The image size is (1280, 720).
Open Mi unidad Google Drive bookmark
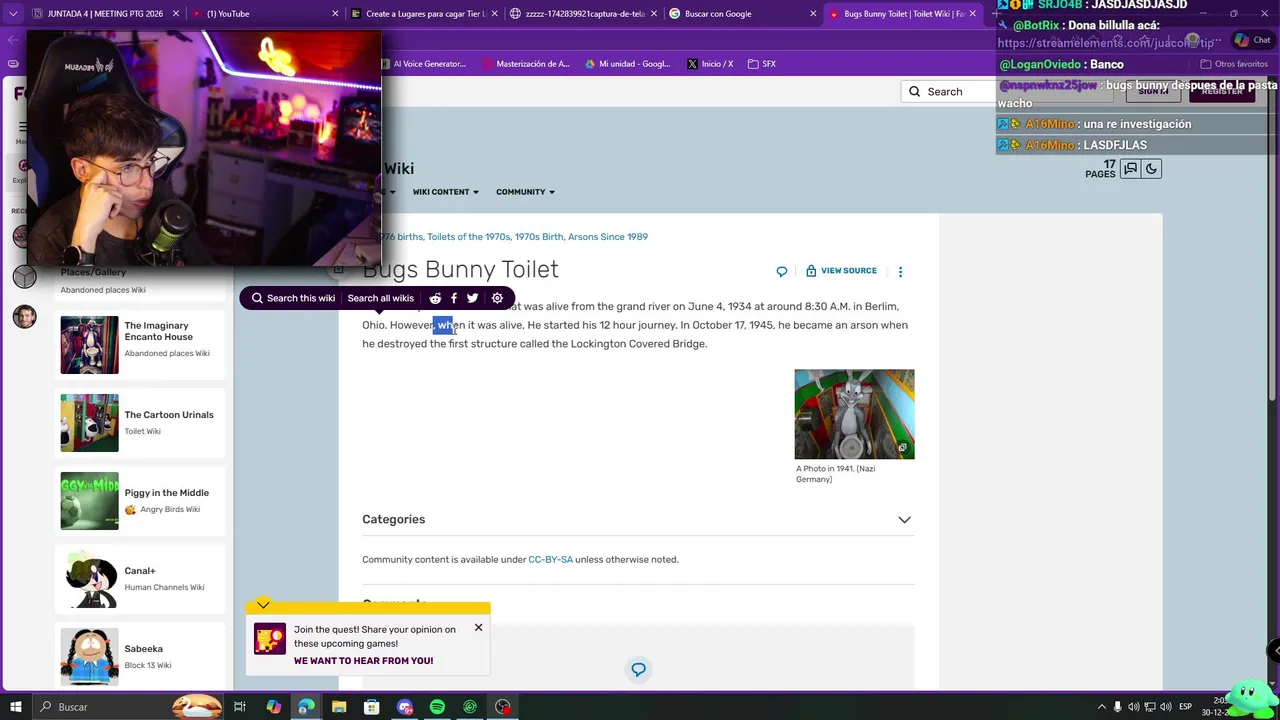pyautogui.click(x=627, y=64)
